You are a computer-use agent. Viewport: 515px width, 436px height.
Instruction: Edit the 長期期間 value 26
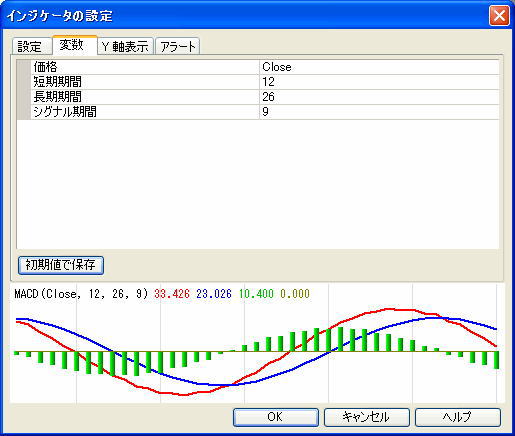click(379, 97)
